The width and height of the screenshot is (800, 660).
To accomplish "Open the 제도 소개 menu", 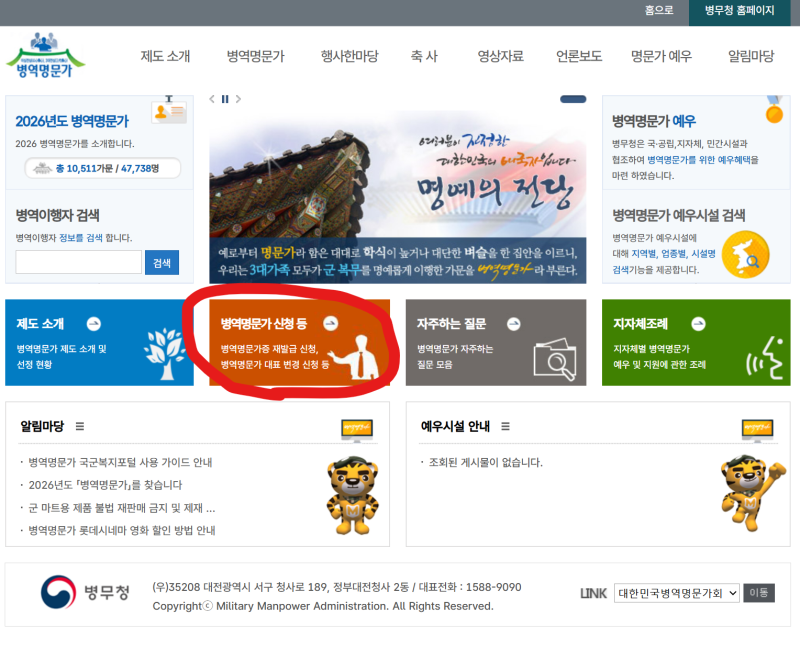I will [165, 56].
